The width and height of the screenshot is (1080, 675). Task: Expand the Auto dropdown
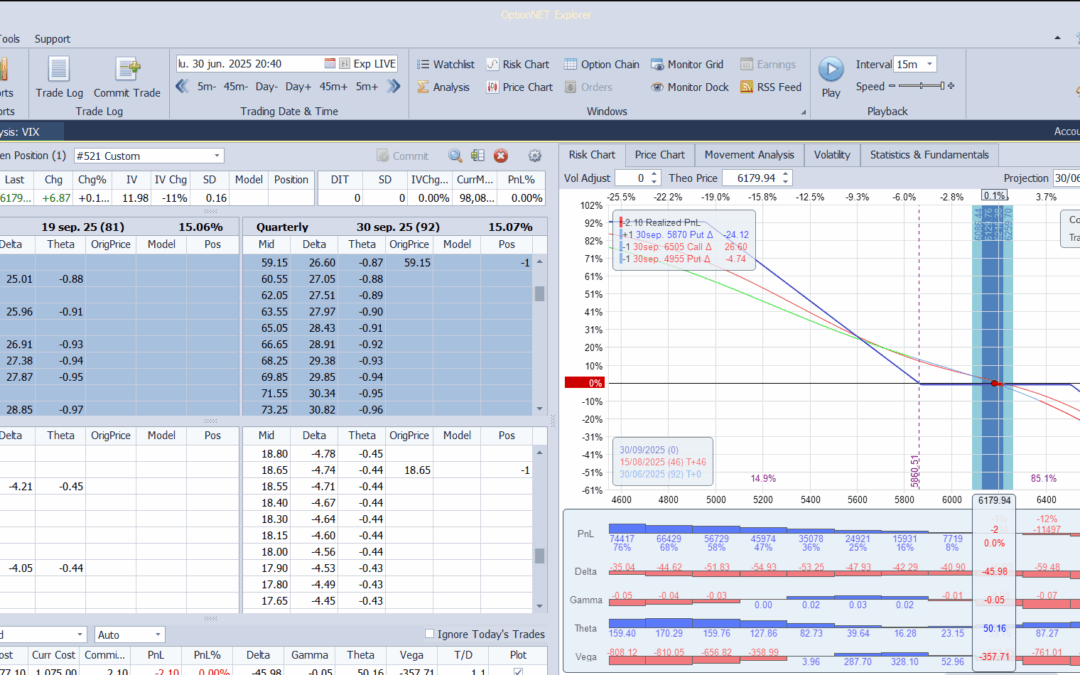(157, 635)
